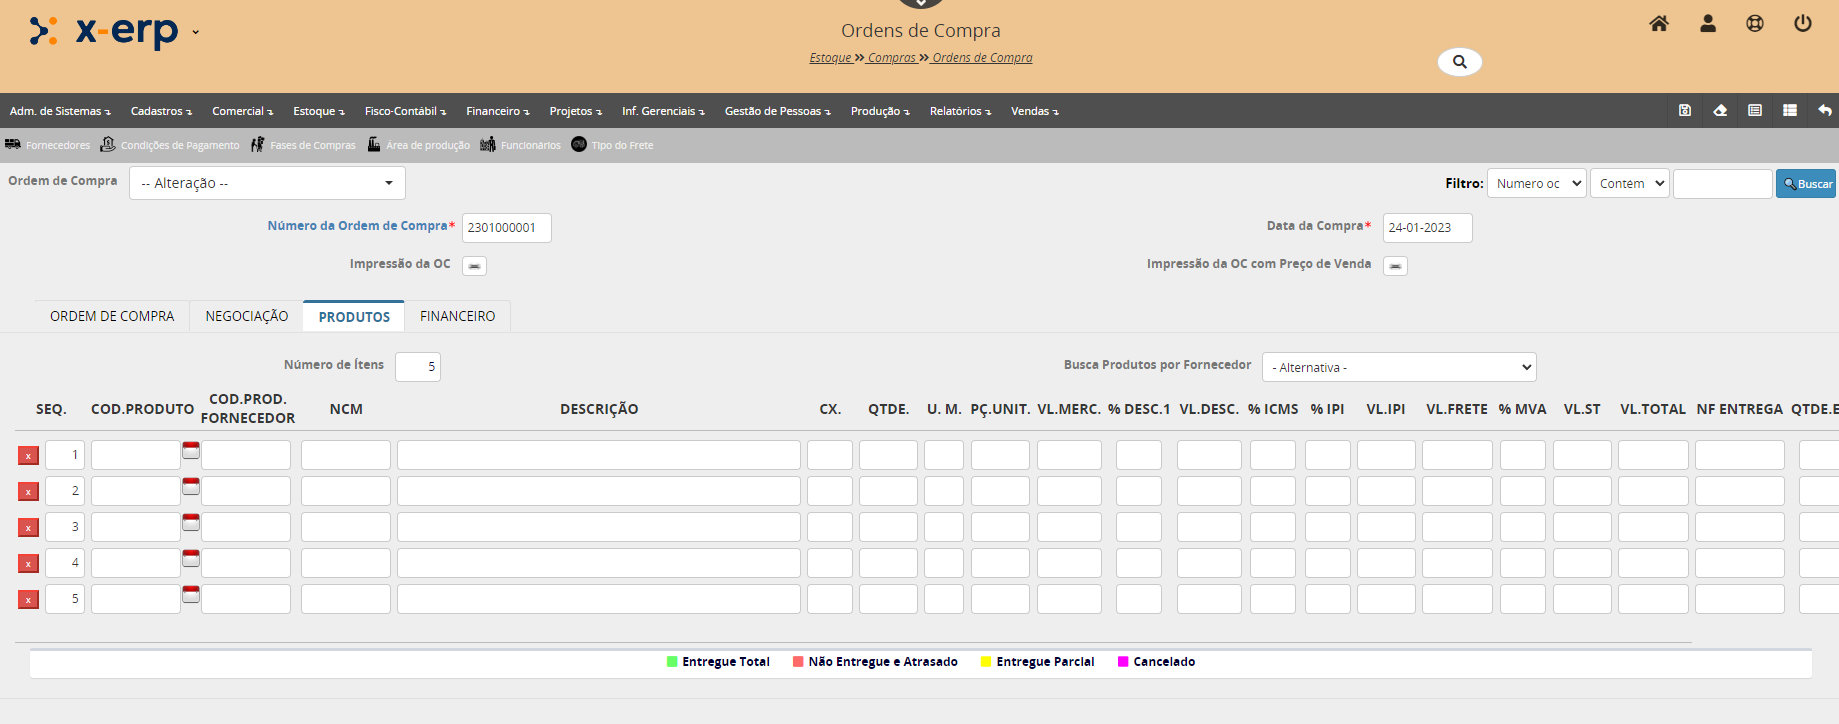Click the save diskette icon in toolbar
The image size is (1839, 724).
pos(1685,111)
